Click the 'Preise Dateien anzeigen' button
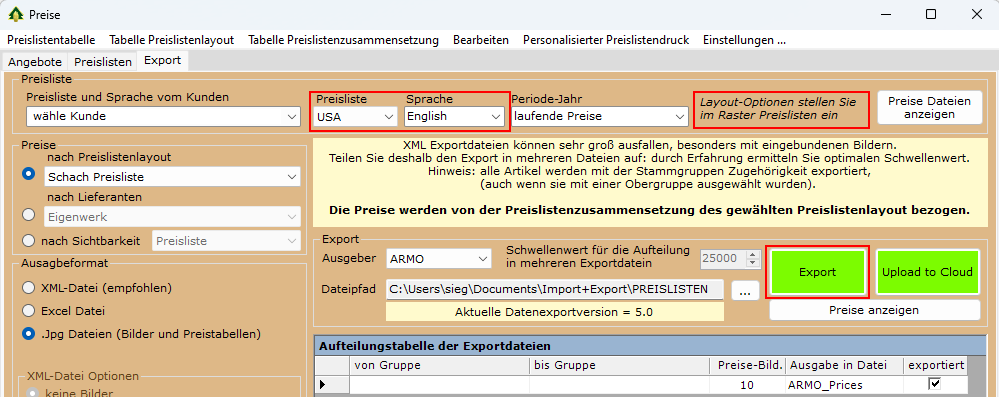The image size is (999, 397). (929, 108)
